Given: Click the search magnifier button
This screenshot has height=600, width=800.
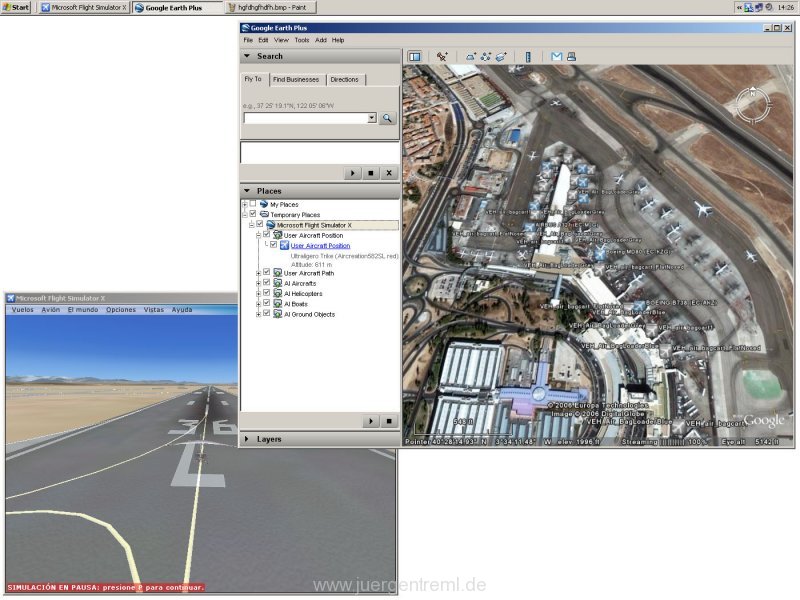Looking at the screenshot, I should coord(387,118).
